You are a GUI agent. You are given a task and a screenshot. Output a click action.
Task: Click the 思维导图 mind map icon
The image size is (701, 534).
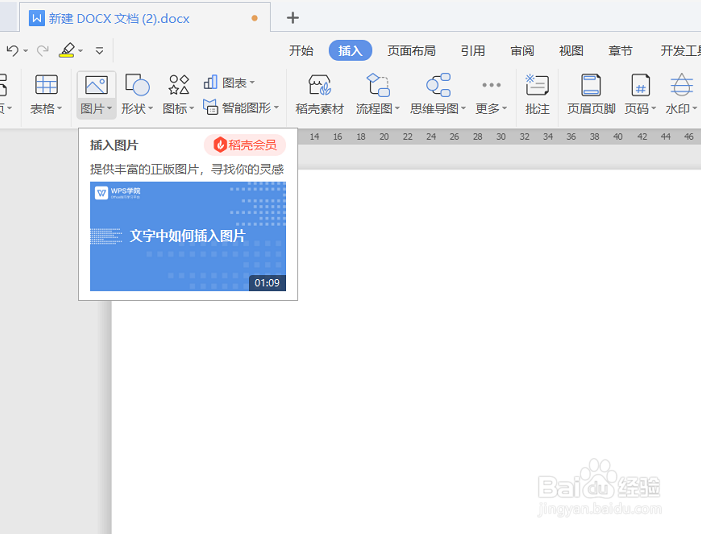tap(438, 85)
